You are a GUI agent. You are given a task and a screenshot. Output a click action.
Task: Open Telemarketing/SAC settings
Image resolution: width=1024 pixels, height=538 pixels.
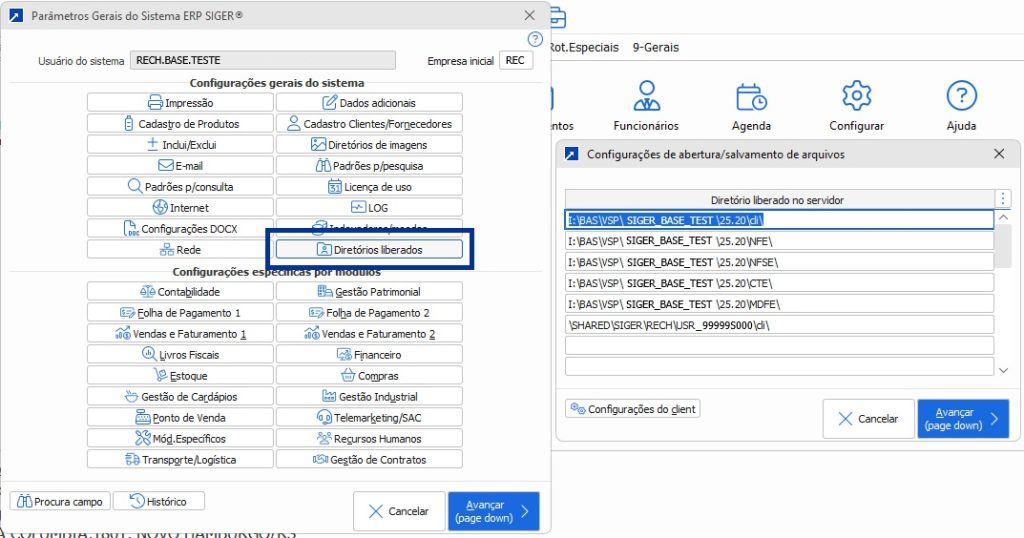click(369, 417)
